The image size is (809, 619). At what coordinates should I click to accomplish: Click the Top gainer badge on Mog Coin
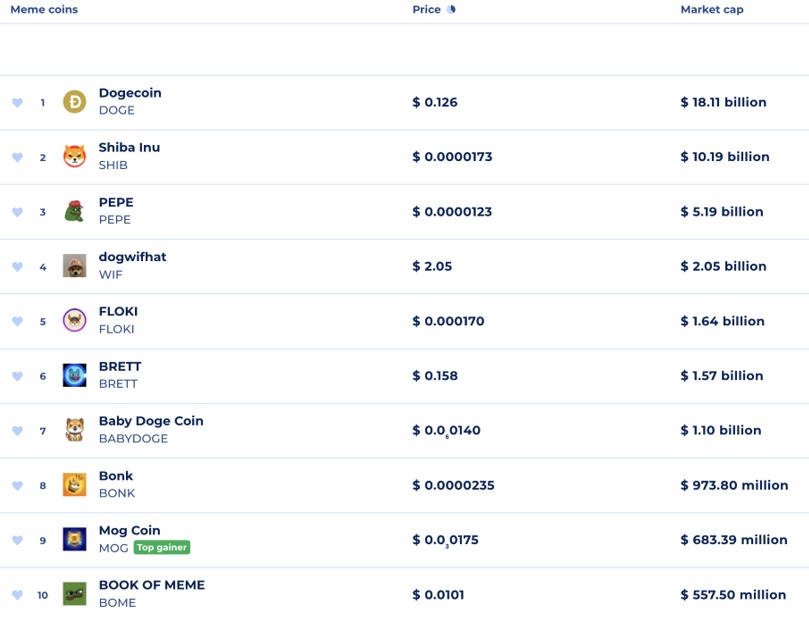(x=162, y=548)
